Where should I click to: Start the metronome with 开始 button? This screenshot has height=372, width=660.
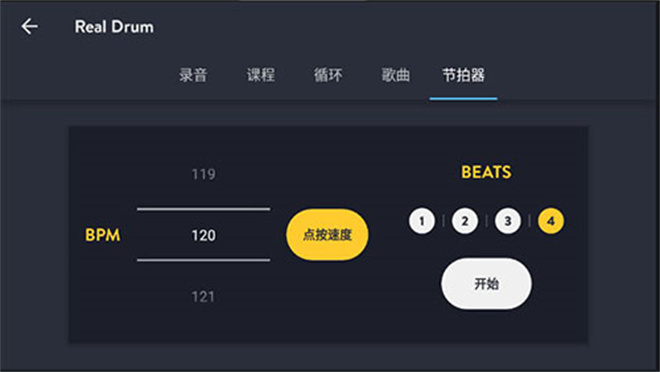pos(487,284)
